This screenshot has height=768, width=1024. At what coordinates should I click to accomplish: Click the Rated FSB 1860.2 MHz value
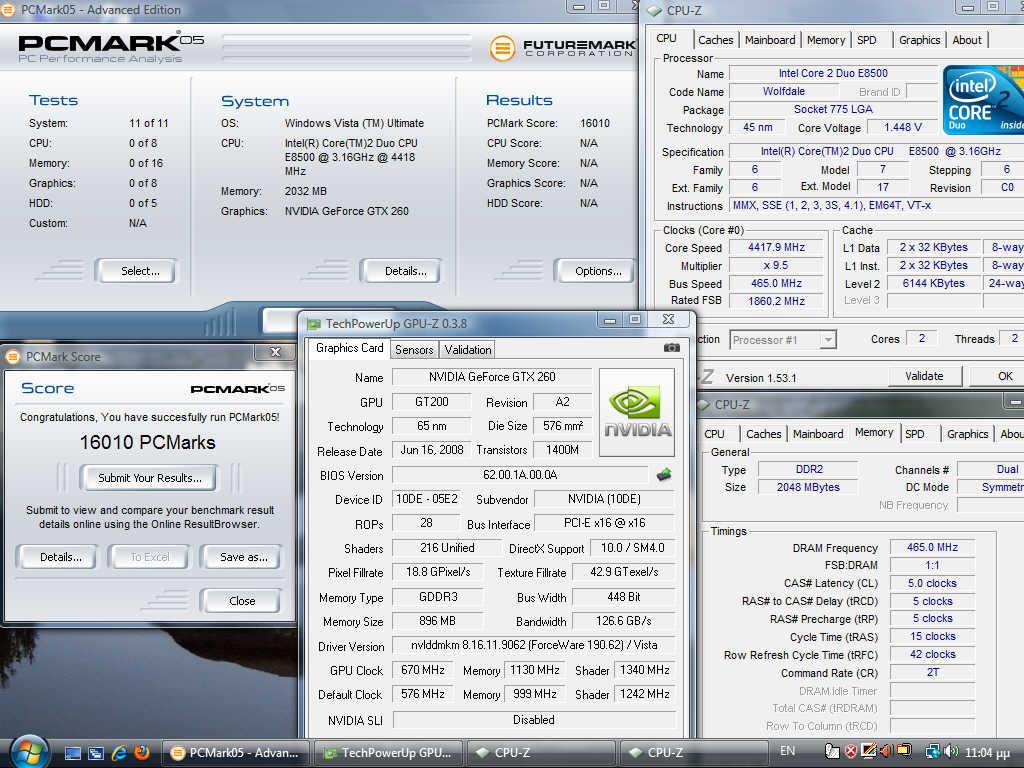[776, 301]
